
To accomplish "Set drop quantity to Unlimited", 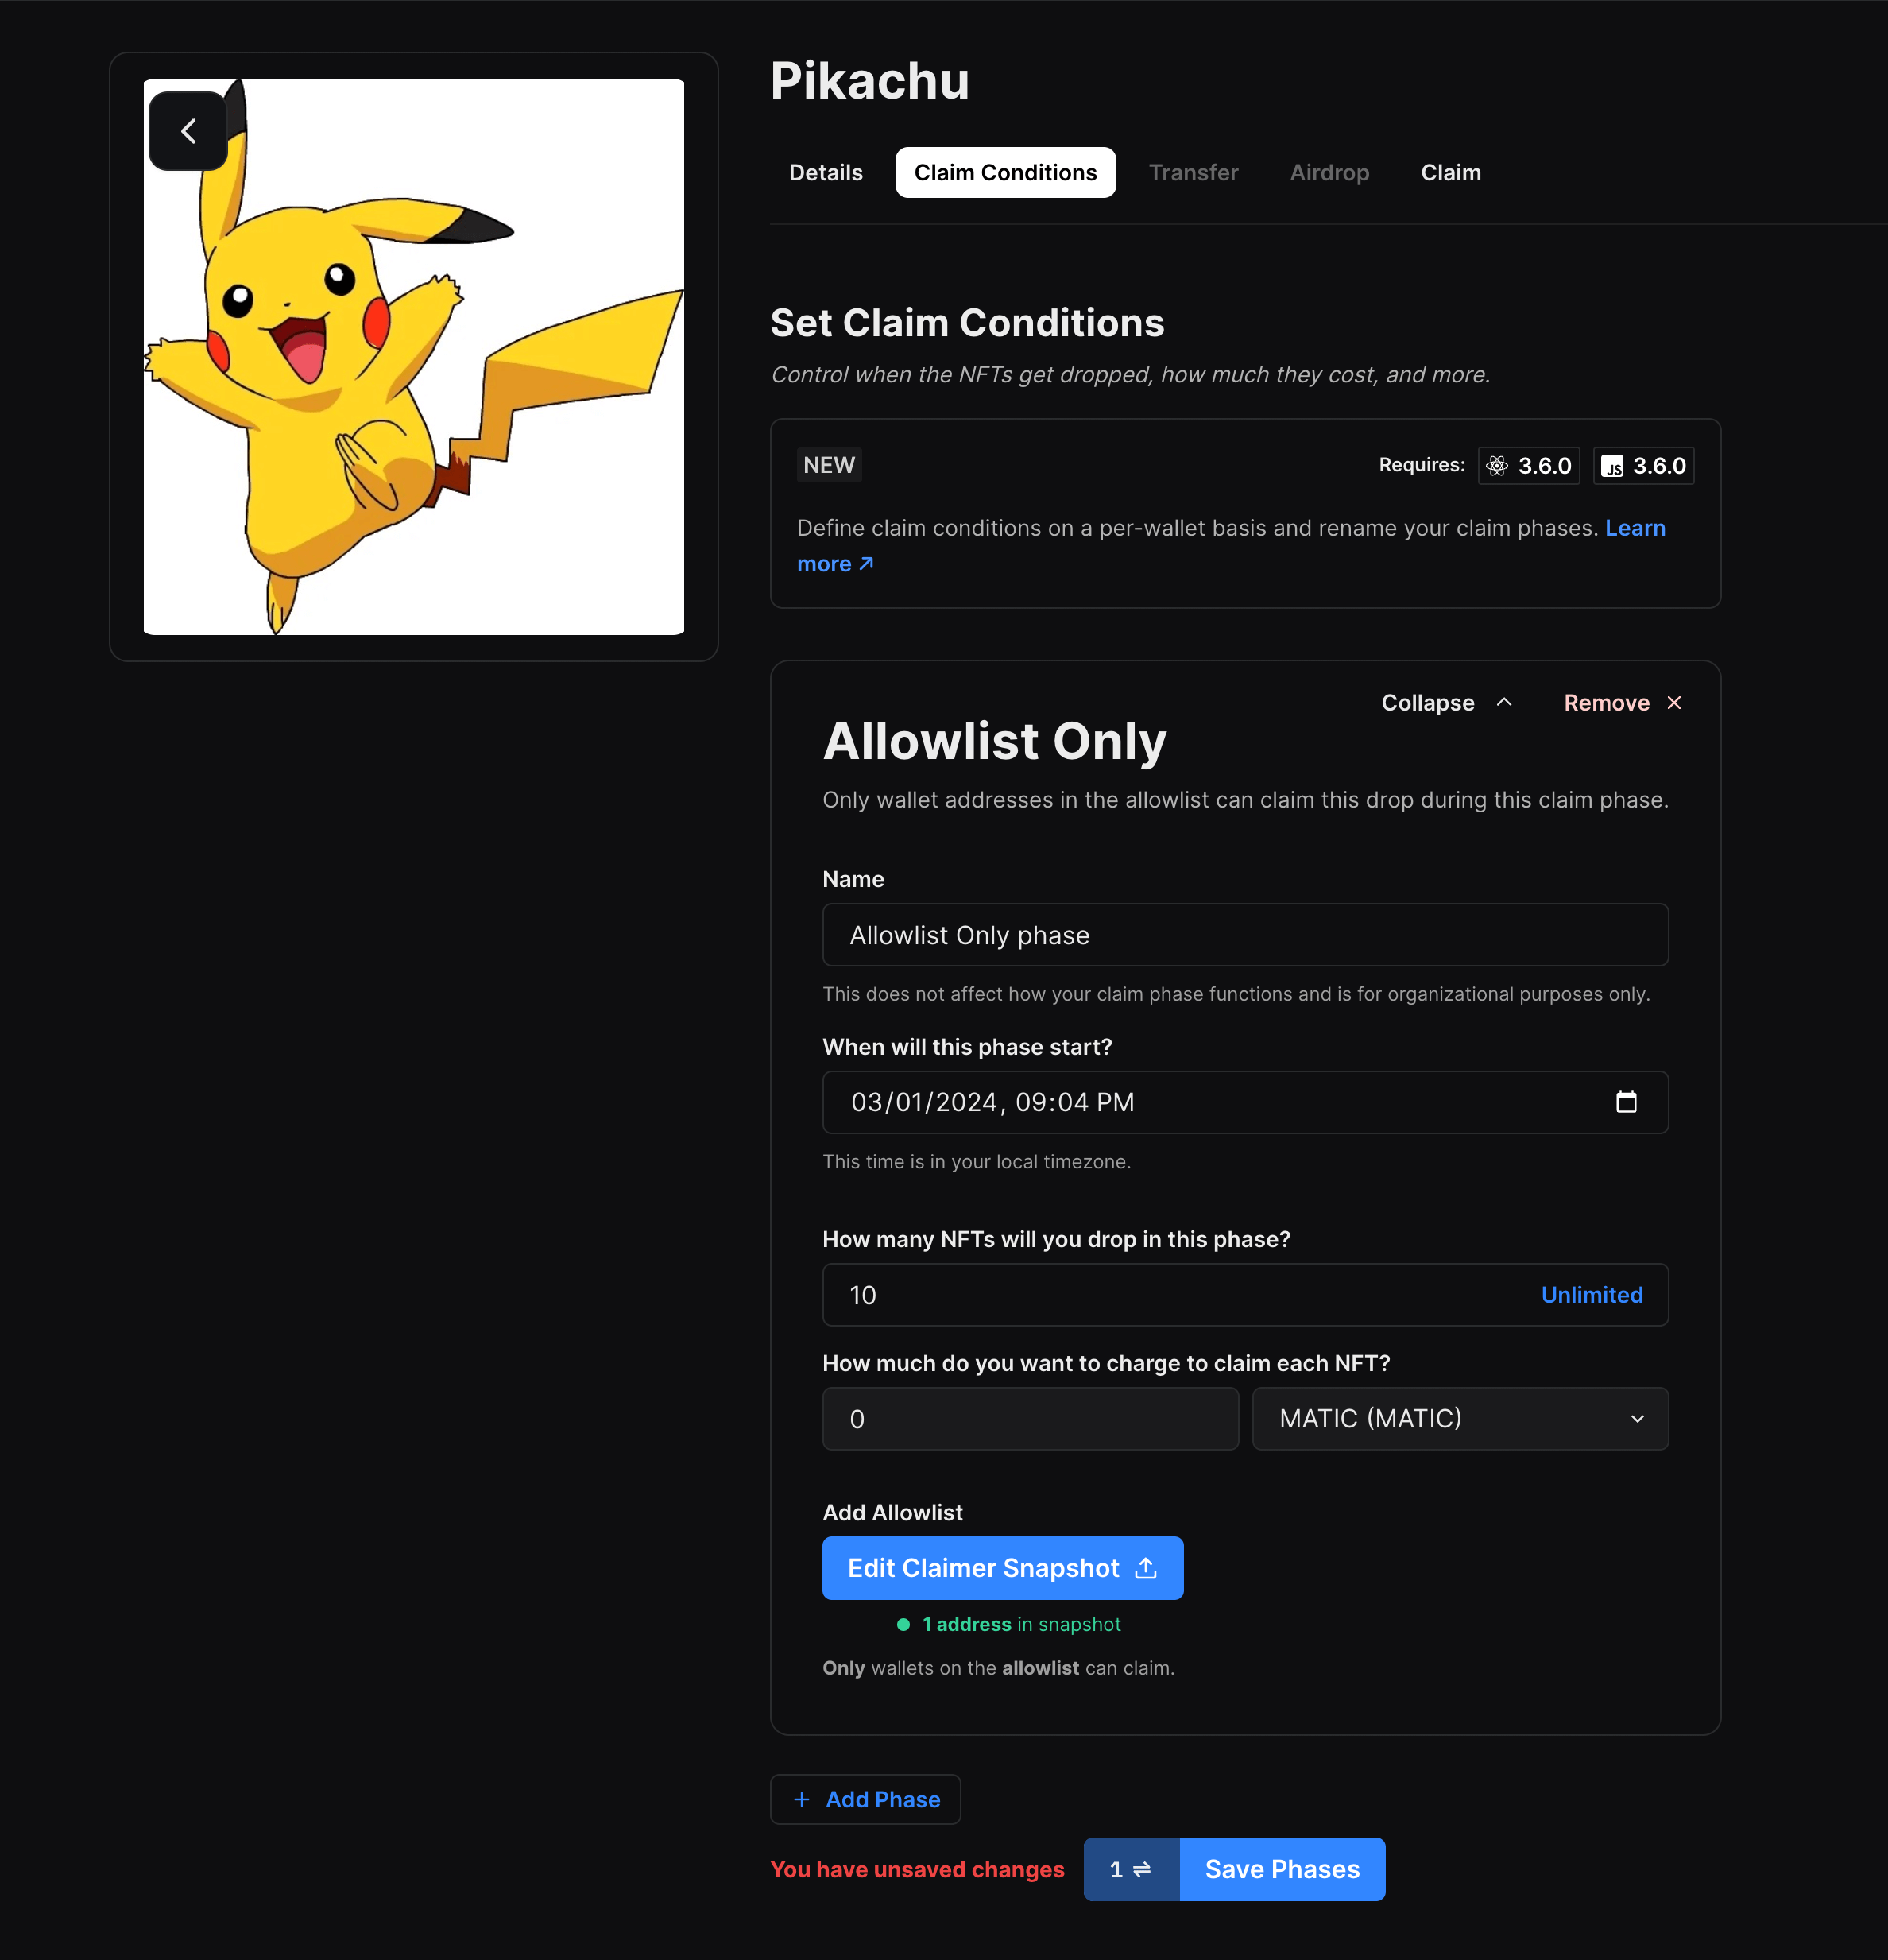I will coord(1592,1295).
